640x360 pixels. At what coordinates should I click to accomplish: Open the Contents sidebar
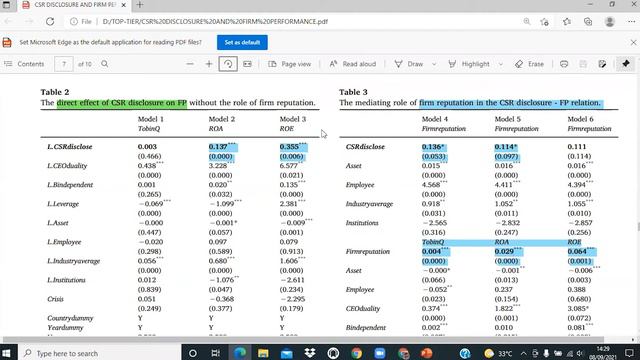24,64
